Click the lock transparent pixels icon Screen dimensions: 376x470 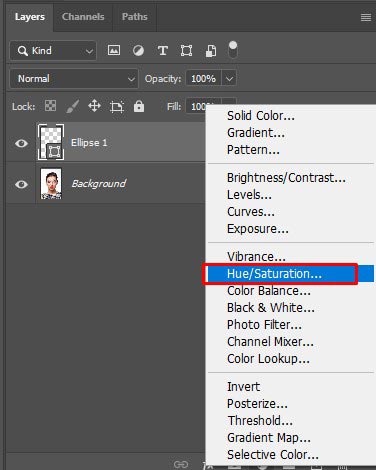point(50,106)
